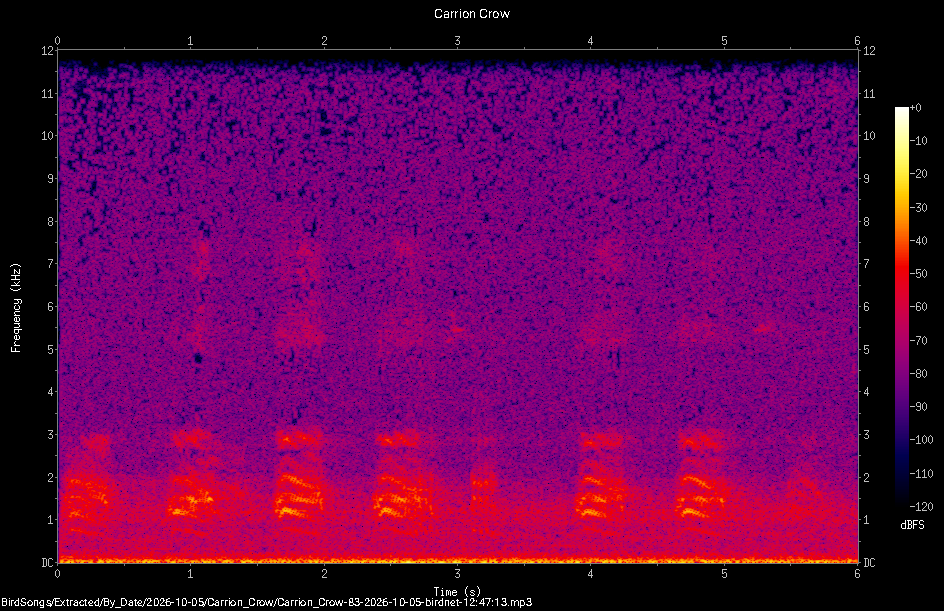This screenshot has height=611, width=944.
Task: Click the '2' tick on bottom time axis
Action: coord(324,574)
